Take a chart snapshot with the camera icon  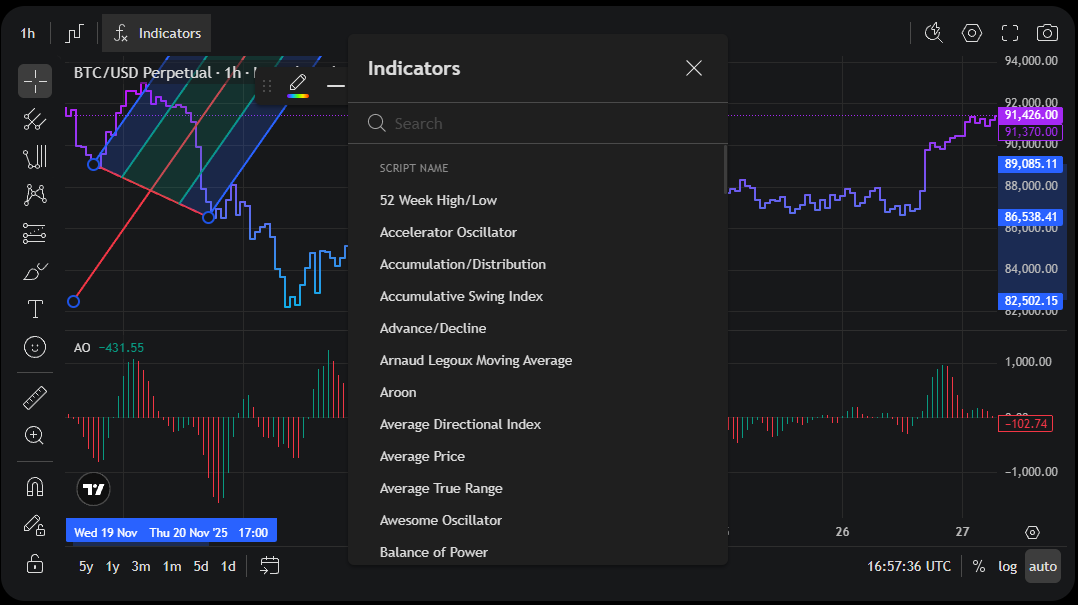(x=1047, y=33)
